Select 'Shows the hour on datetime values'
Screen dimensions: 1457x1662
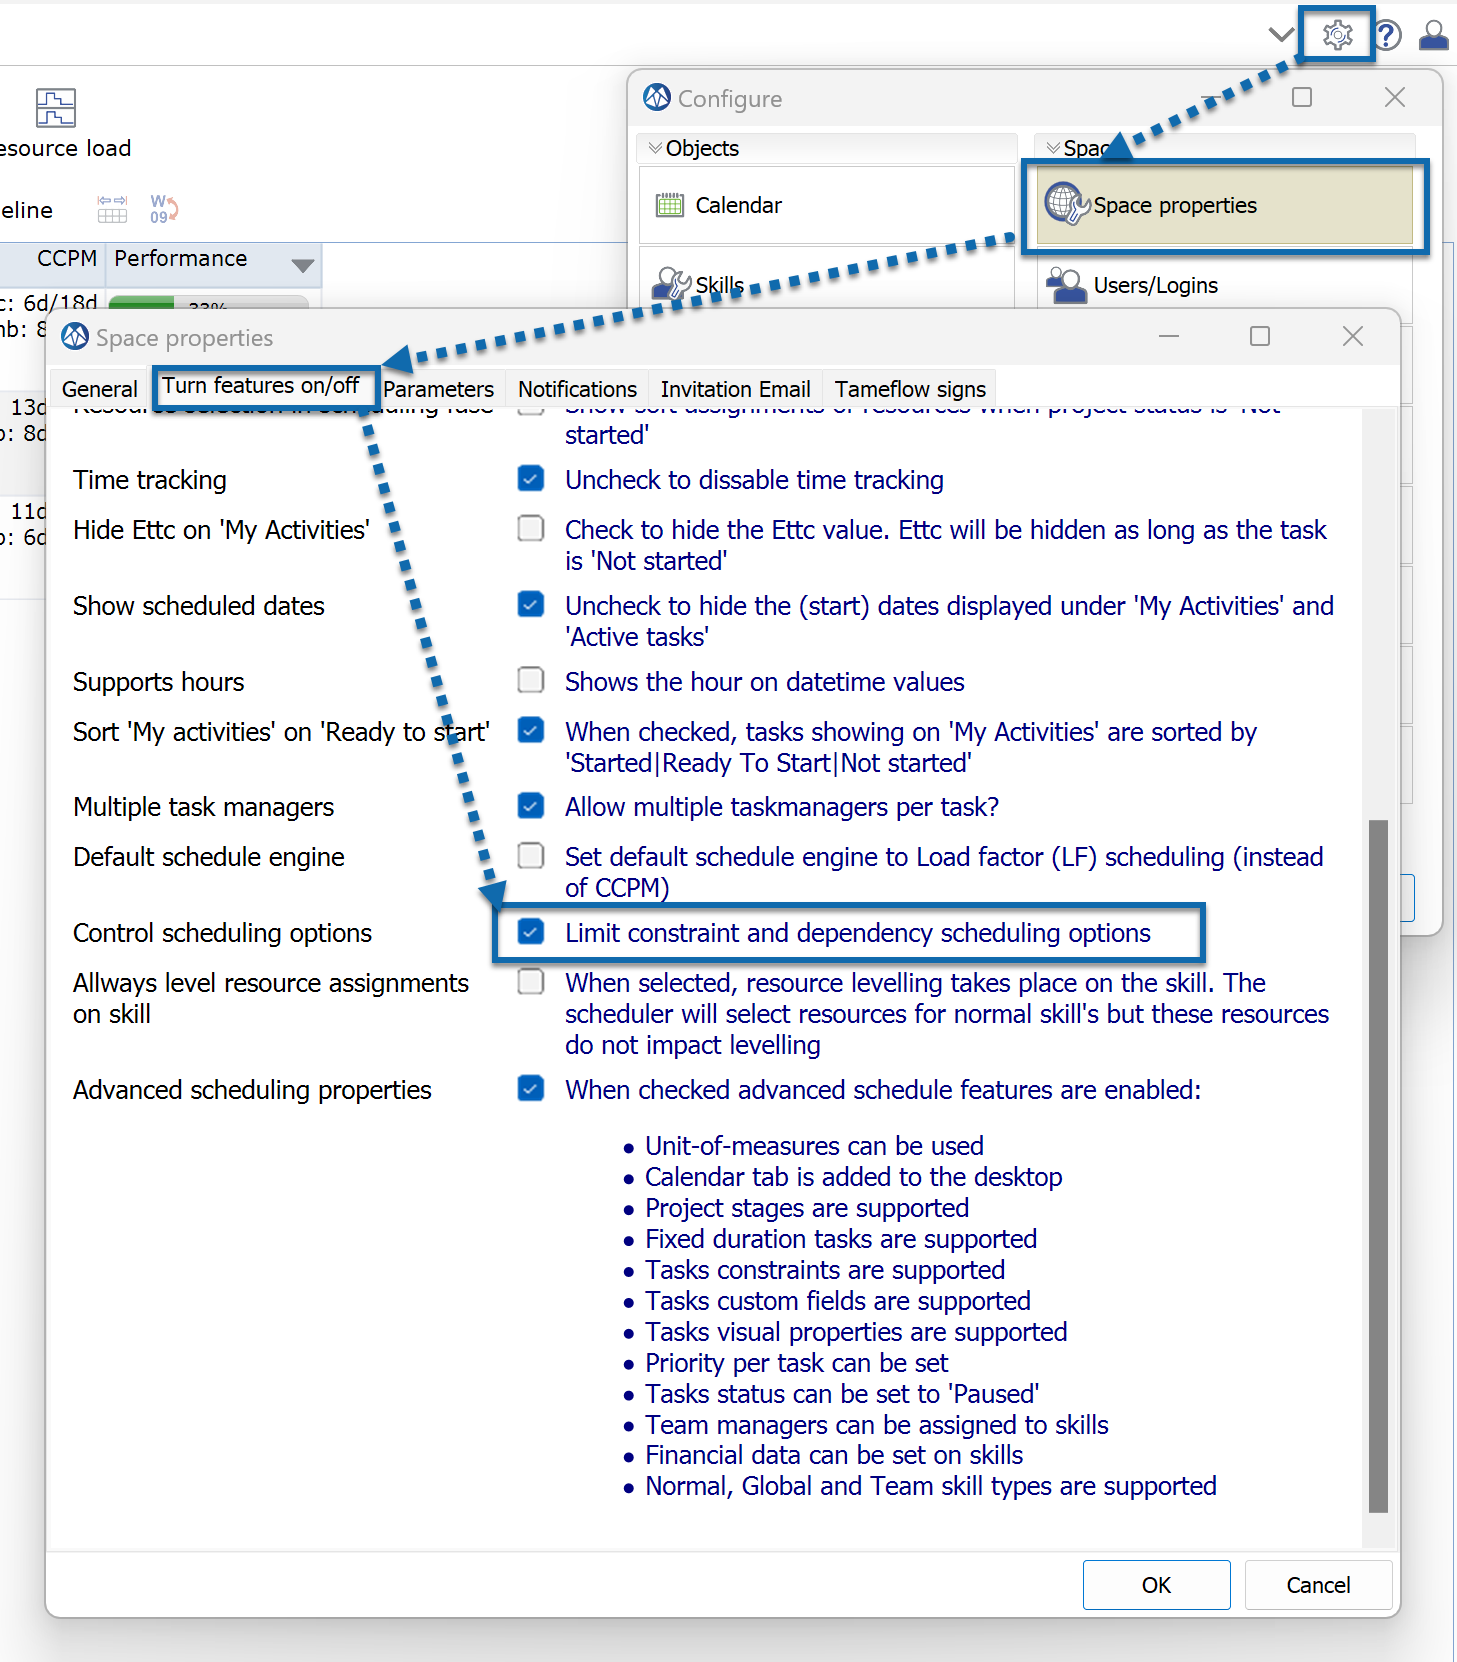(x=765, y=682)
